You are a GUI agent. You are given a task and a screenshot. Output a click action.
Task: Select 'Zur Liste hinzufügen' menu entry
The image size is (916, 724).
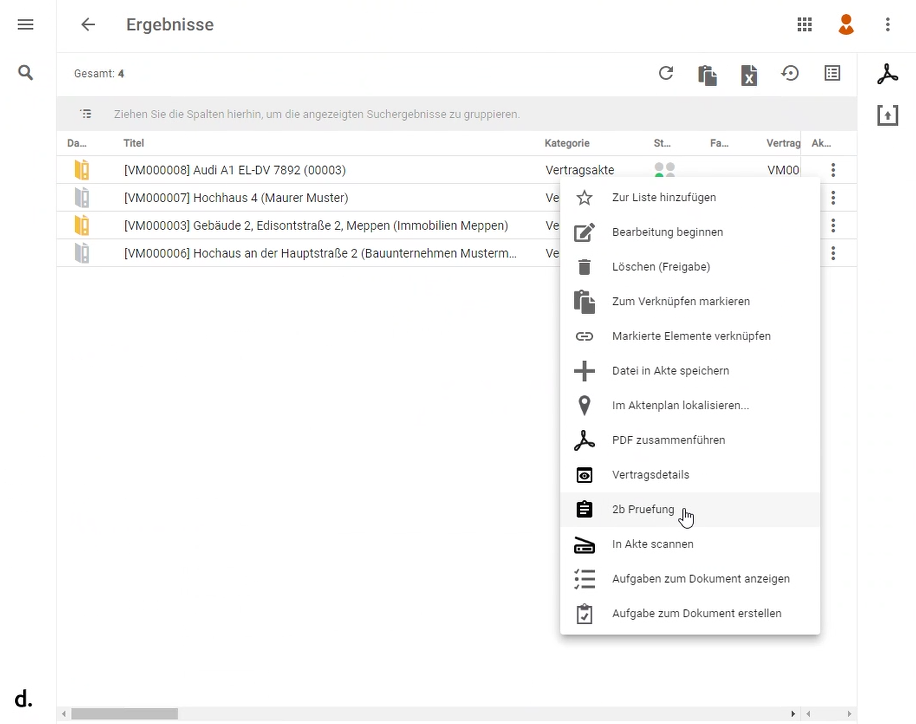(663, 198)
